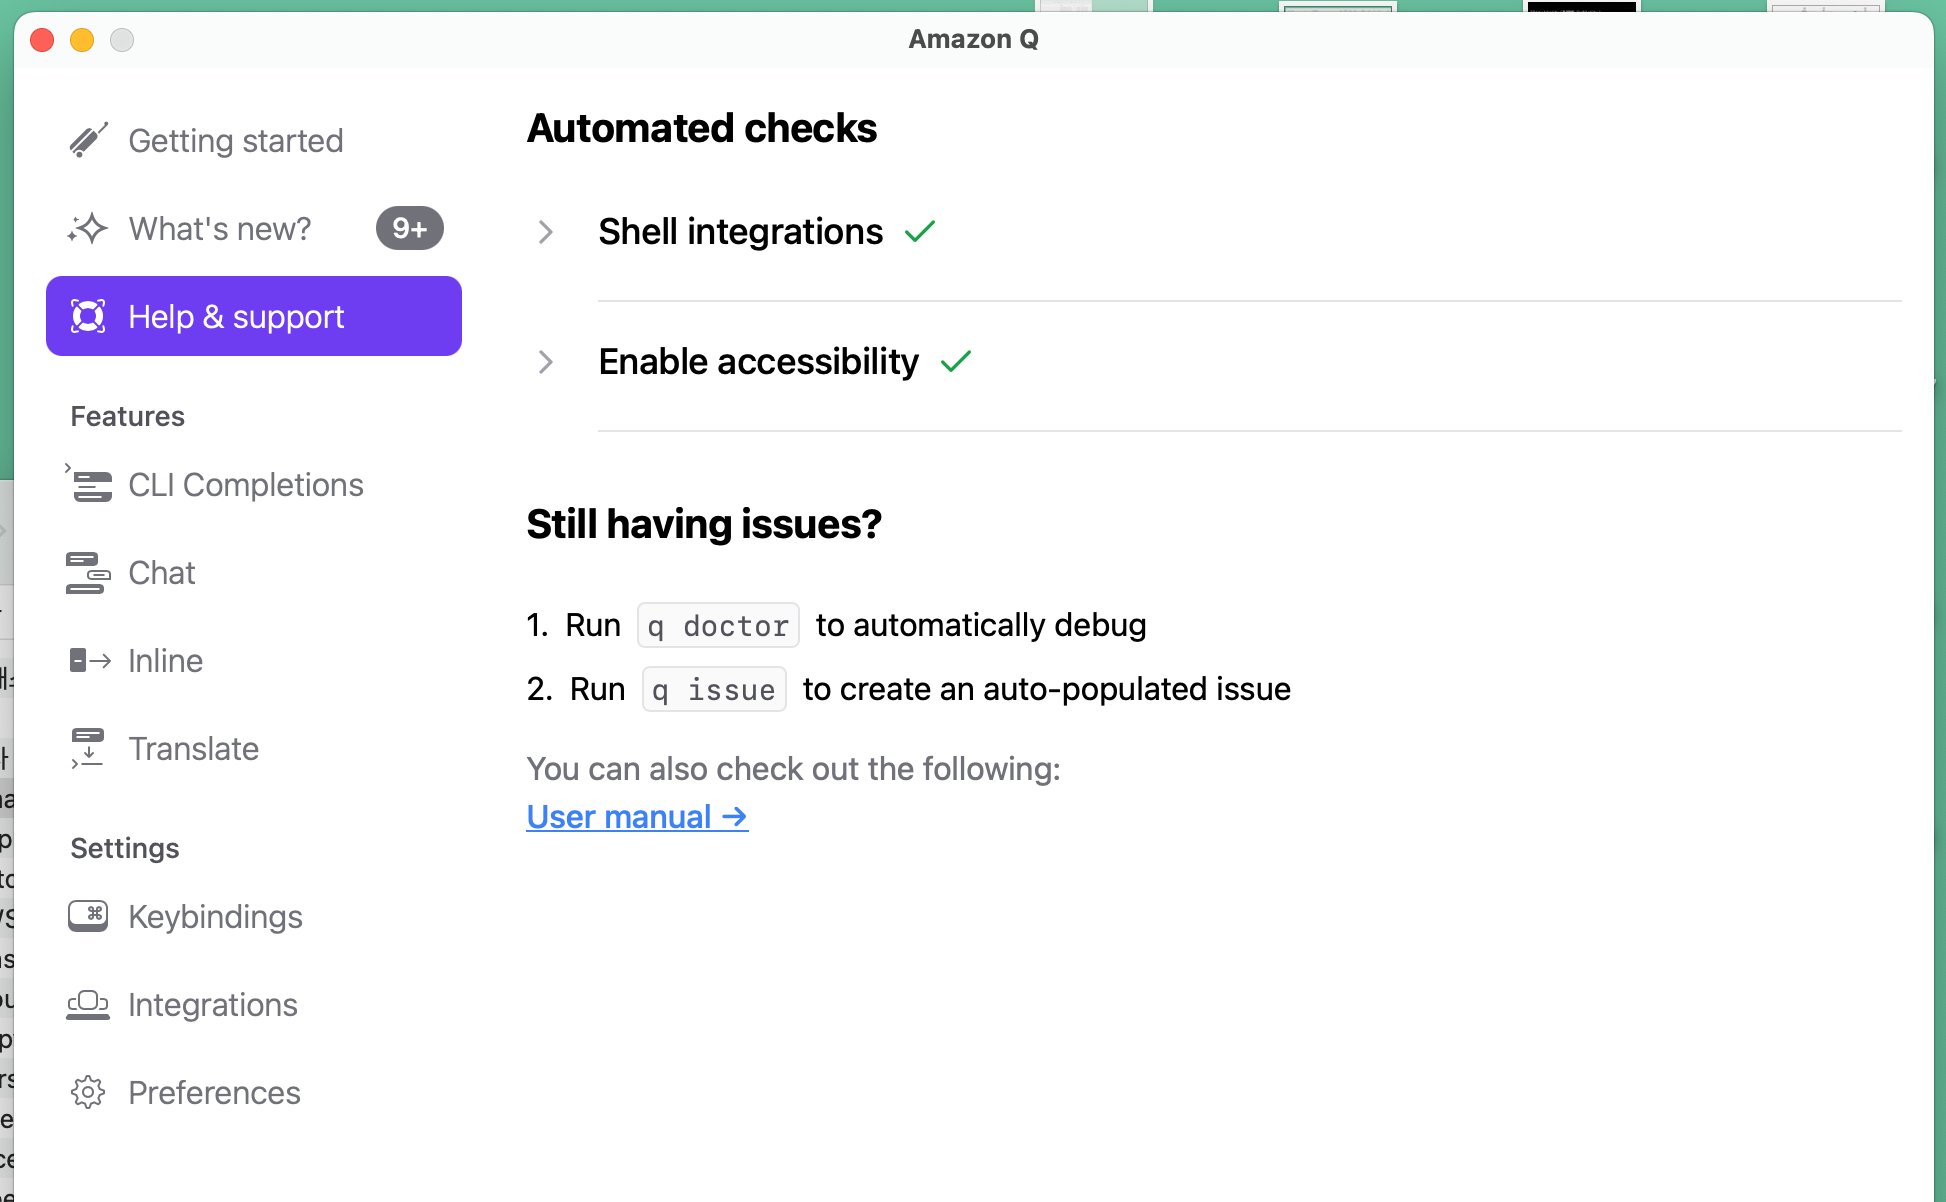Click the CLI Completions icon
The width and height of the screenshot is (1946, 1202).
(x=88, y=485)
